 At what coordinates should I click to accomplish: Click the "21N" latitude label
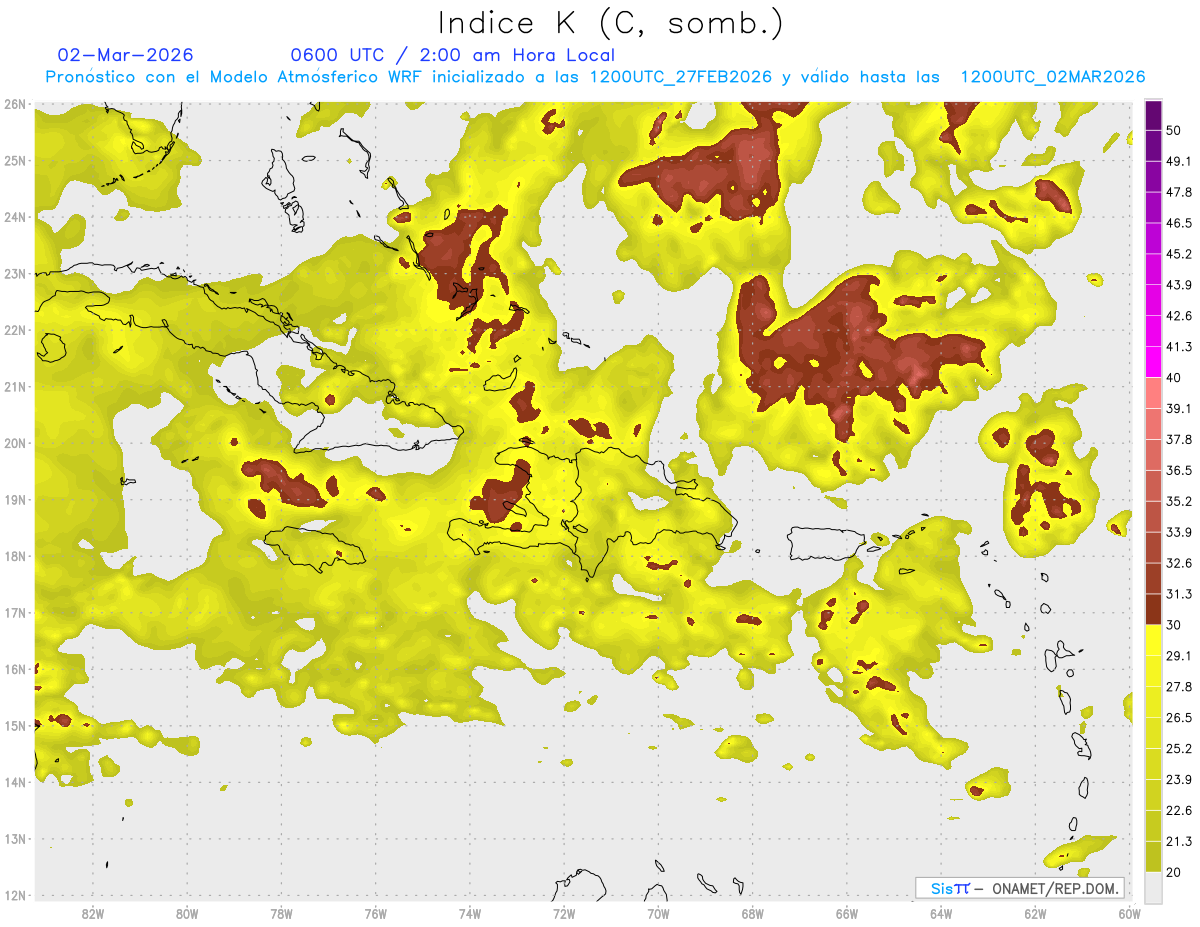pyautogui.click(x=15, y=386)
